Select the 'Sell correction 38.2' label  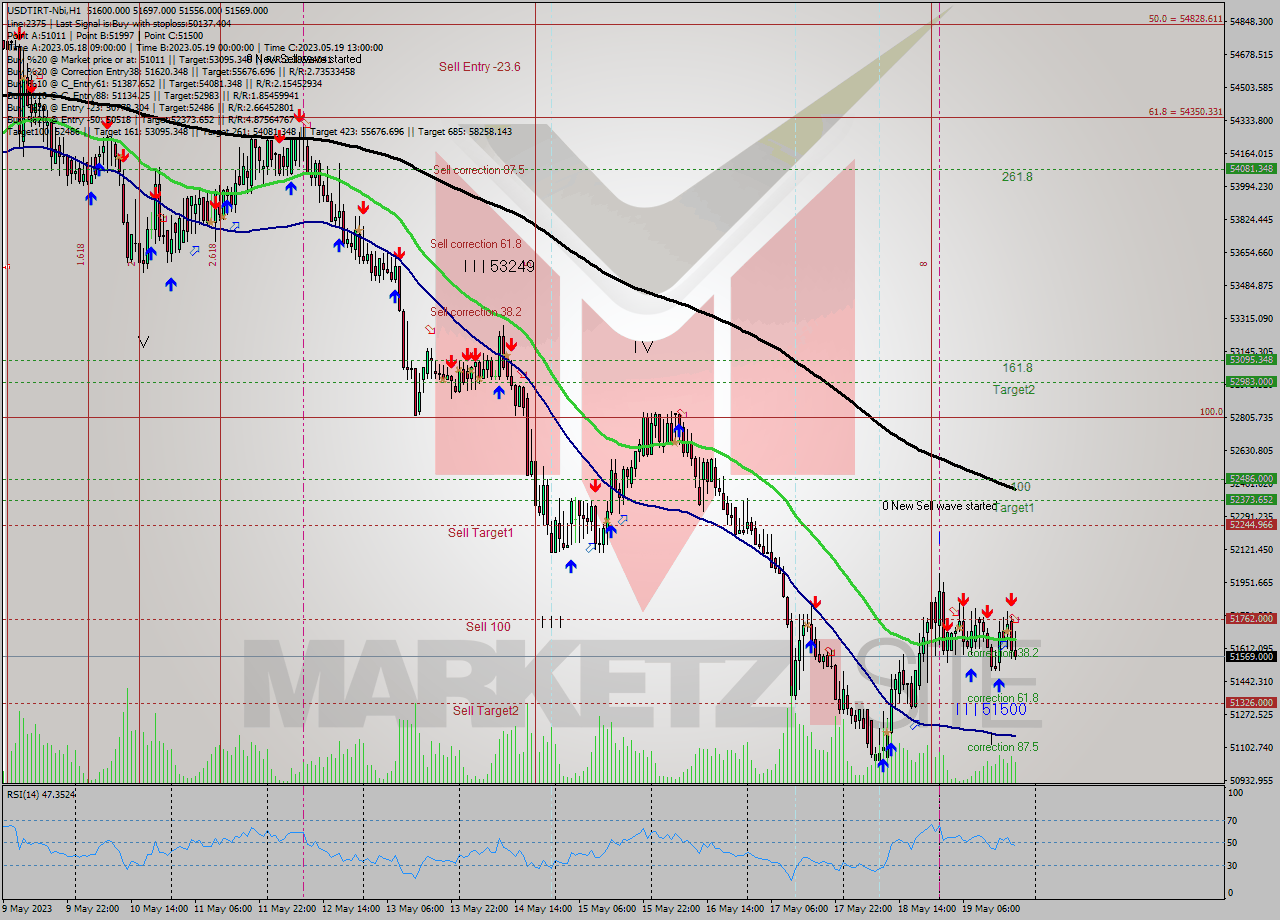click(x=476, y=312)
